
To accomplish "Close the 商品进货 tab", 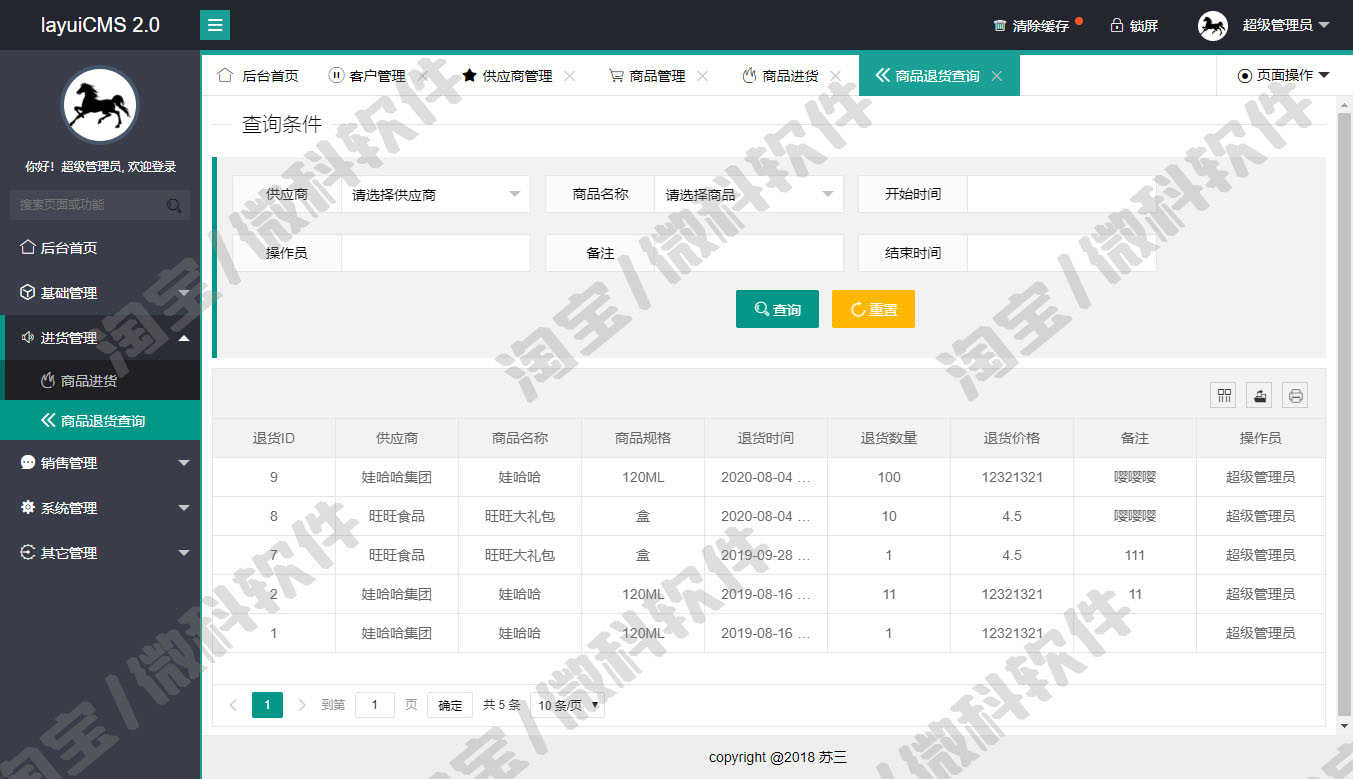I will click(836, 76).
